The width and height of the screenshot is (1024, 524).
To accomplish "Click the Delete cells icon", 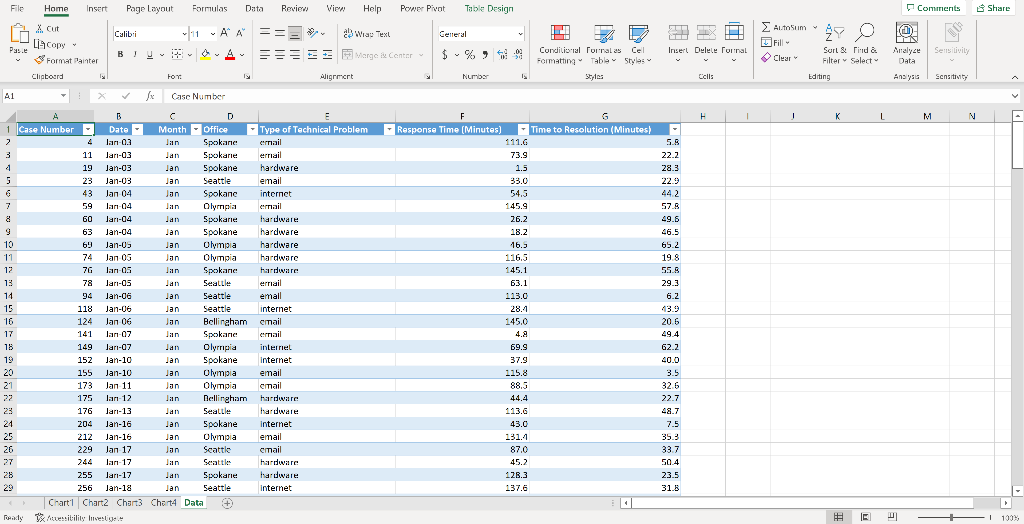I will (x=706, y=33).
